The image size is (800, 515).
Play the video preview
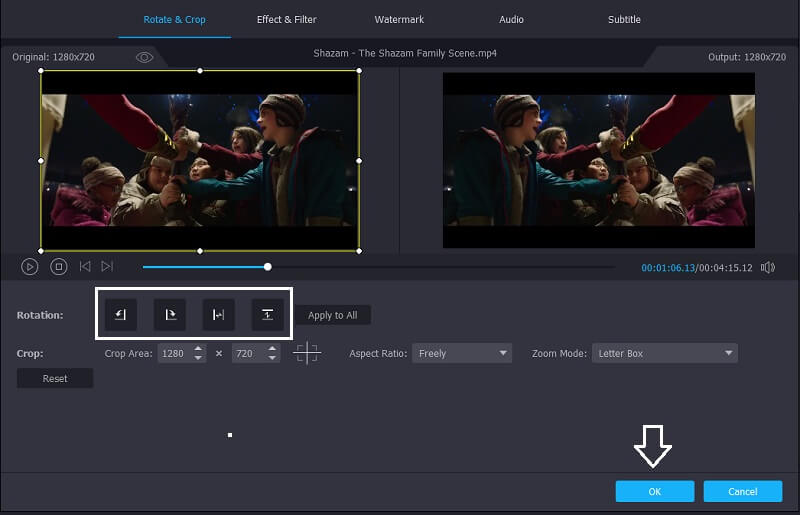pos(30,267)
